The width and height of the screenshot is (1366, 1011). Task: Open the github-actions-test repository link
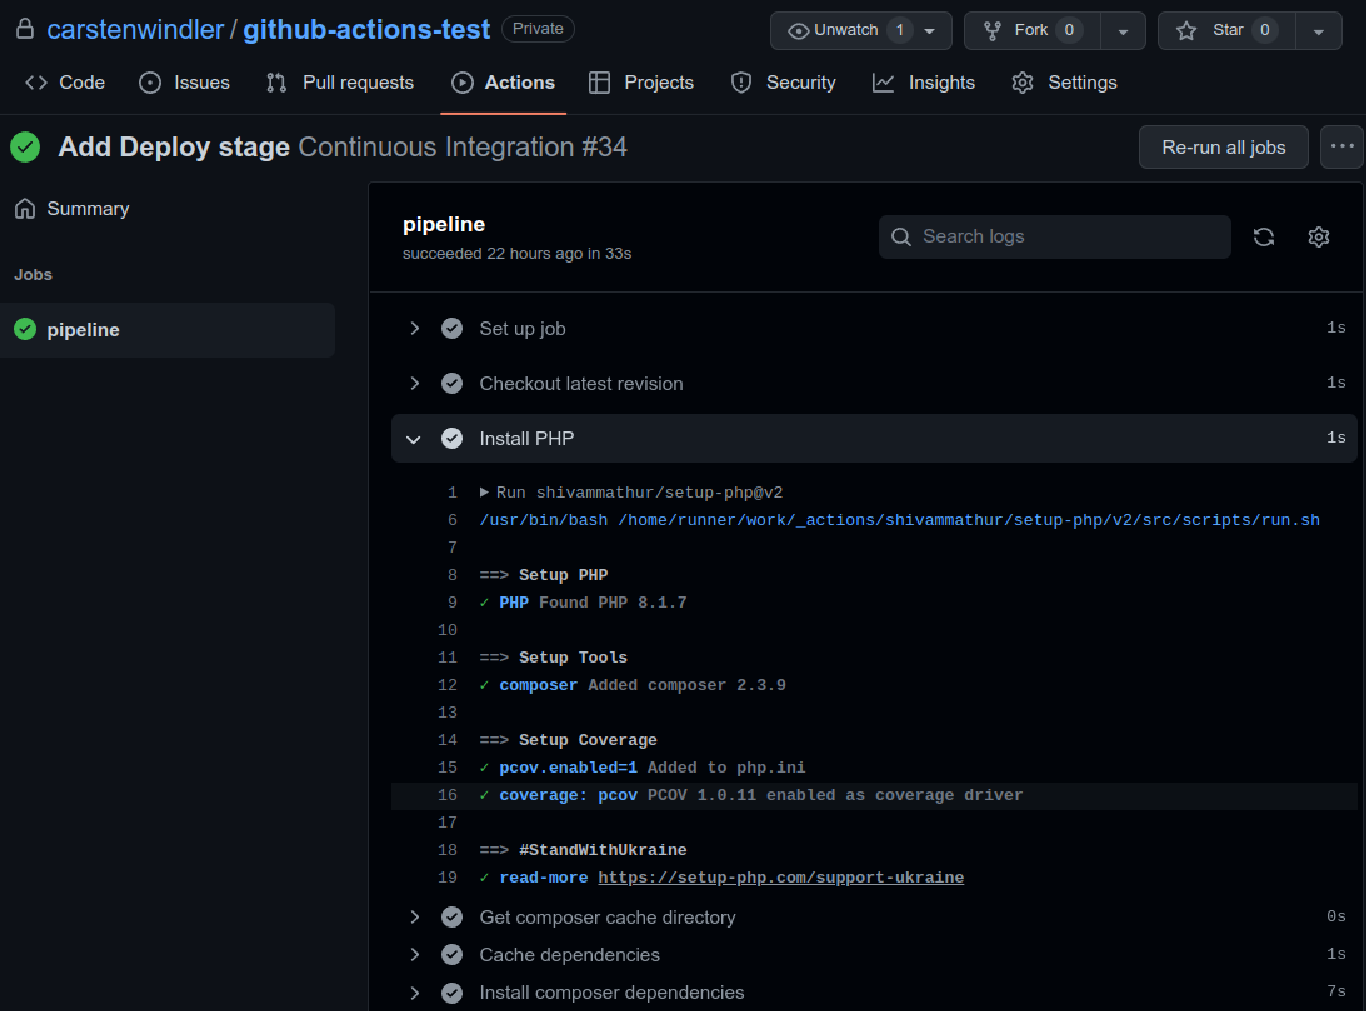[x=367, y=30]
